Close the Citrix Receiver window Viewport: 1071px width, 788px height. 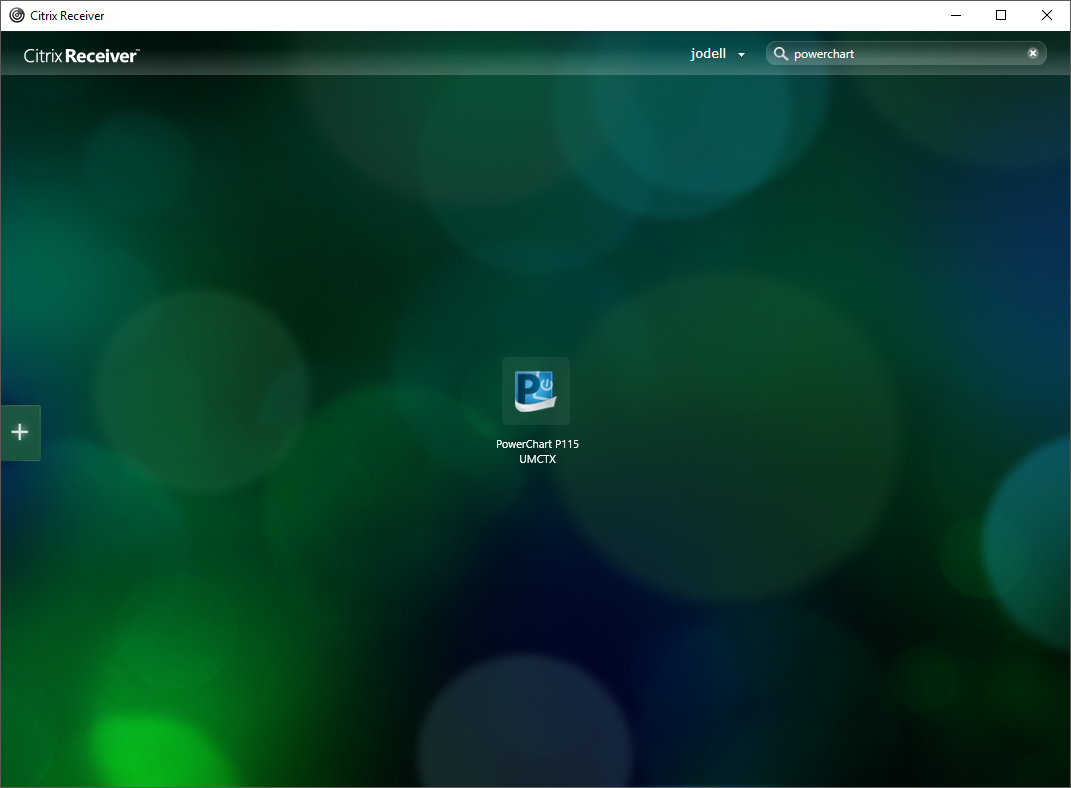point(1046,15)
